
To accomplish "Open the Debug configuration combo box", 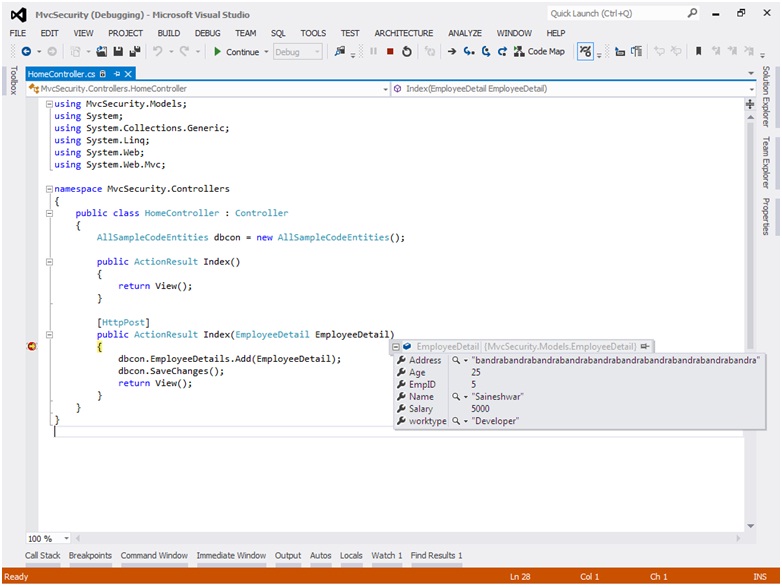I will [x=298, y=52].
